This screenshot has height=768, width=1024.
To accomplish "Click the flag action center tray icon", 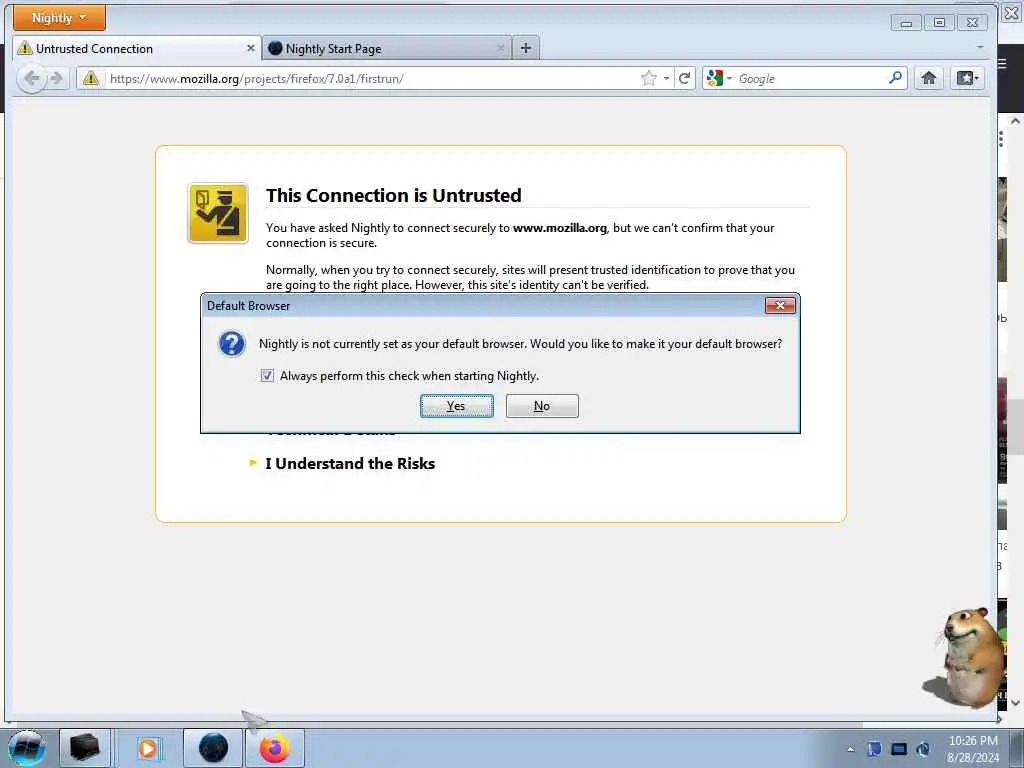I will (874, 748).
